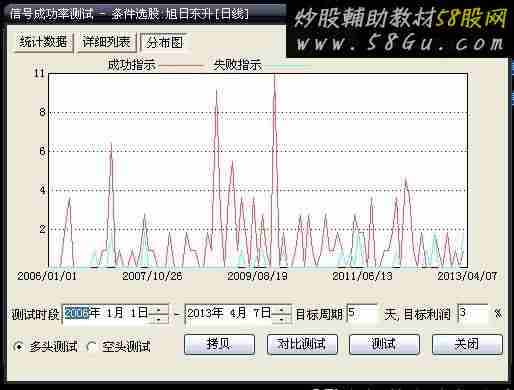Decrease the end date with down spinner
Viewport: 514px width, 390px height.
click(x=282, y=319)
